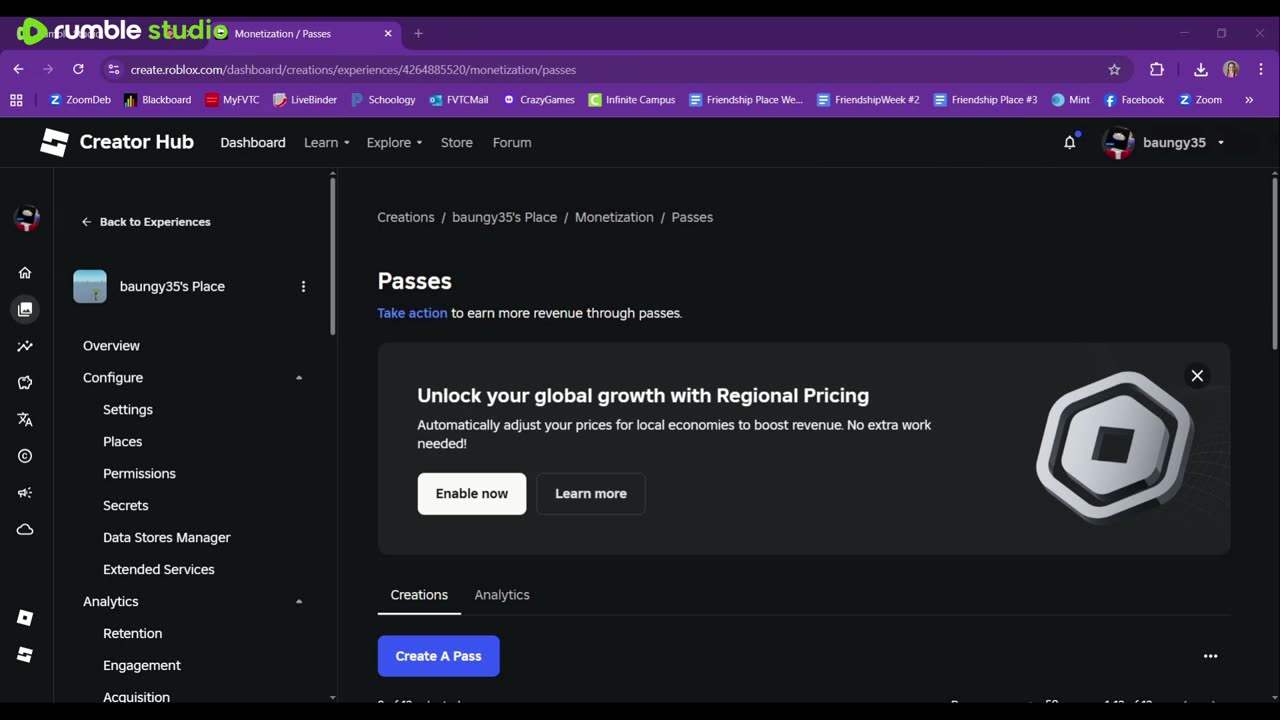
Task: Click Enable now for Regional Pricing
Action: (472, 494)
